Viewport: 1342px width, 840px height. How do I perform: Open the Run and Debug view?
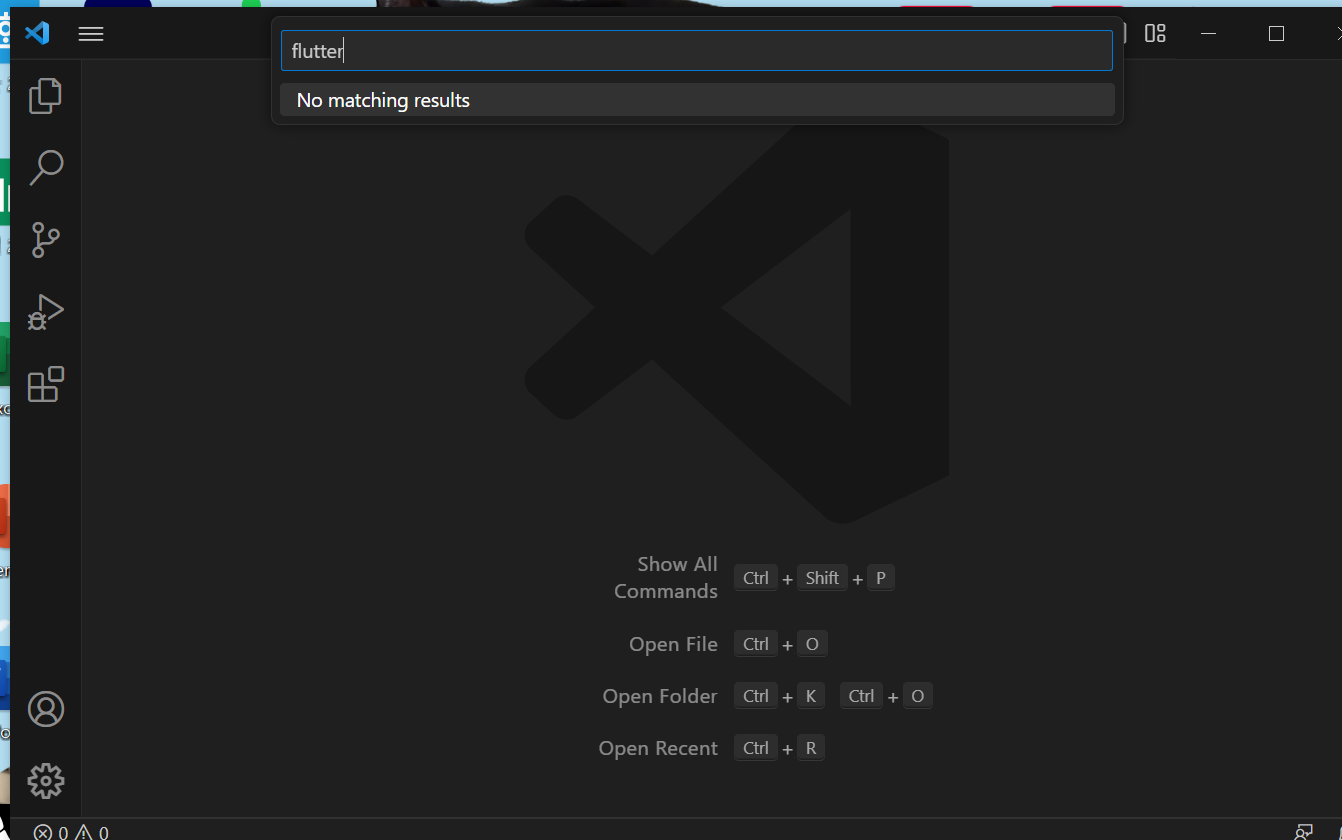tap(46, 312)
